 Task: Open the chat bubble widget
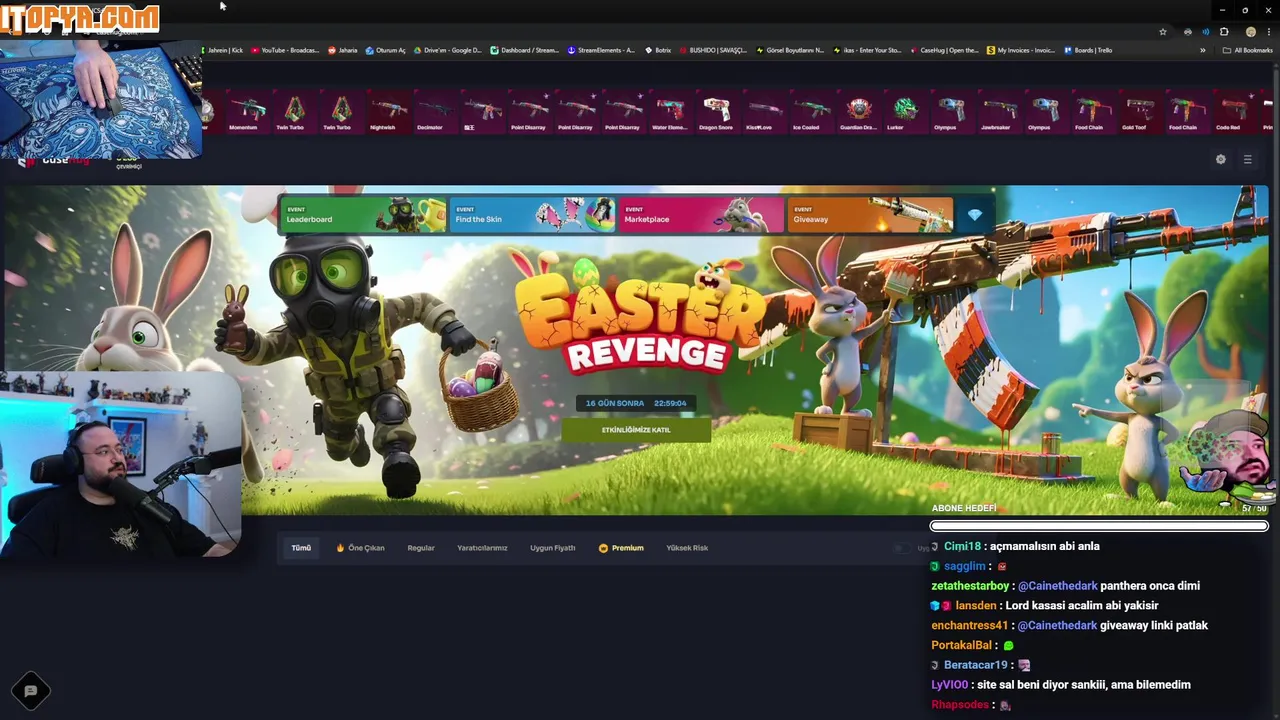30,690
